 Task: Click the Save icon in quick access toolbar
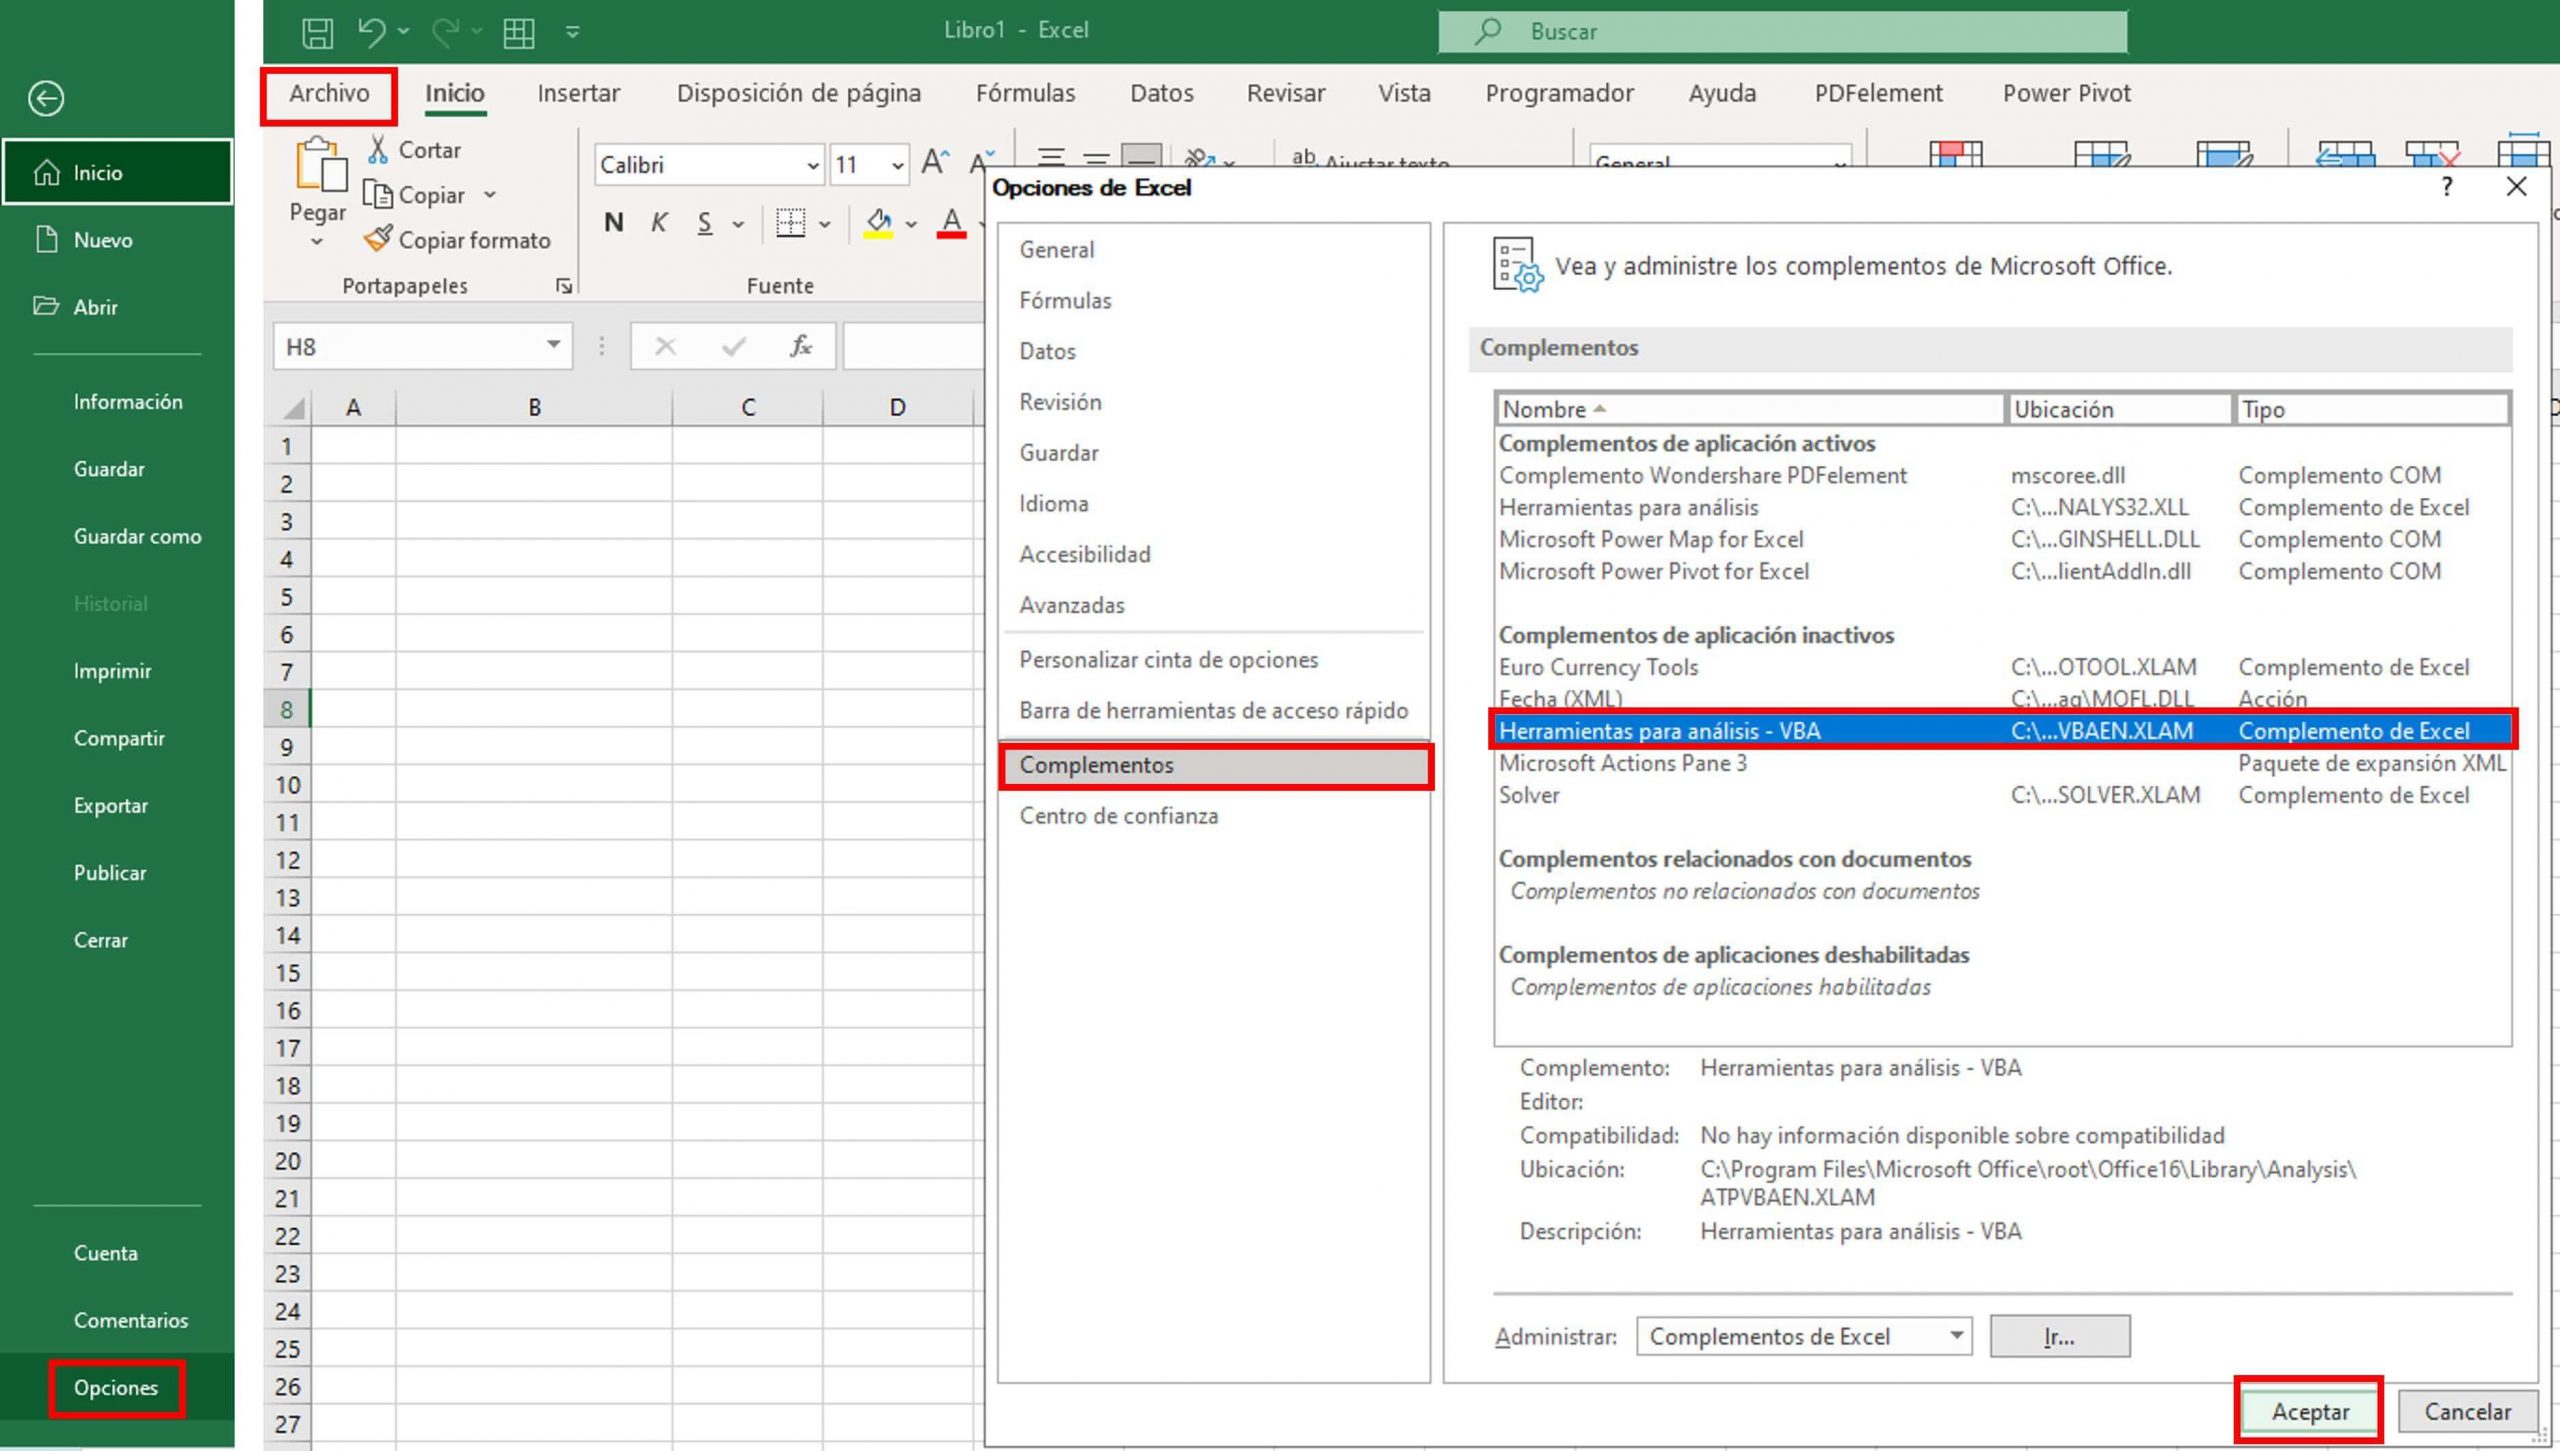[318, 31]
